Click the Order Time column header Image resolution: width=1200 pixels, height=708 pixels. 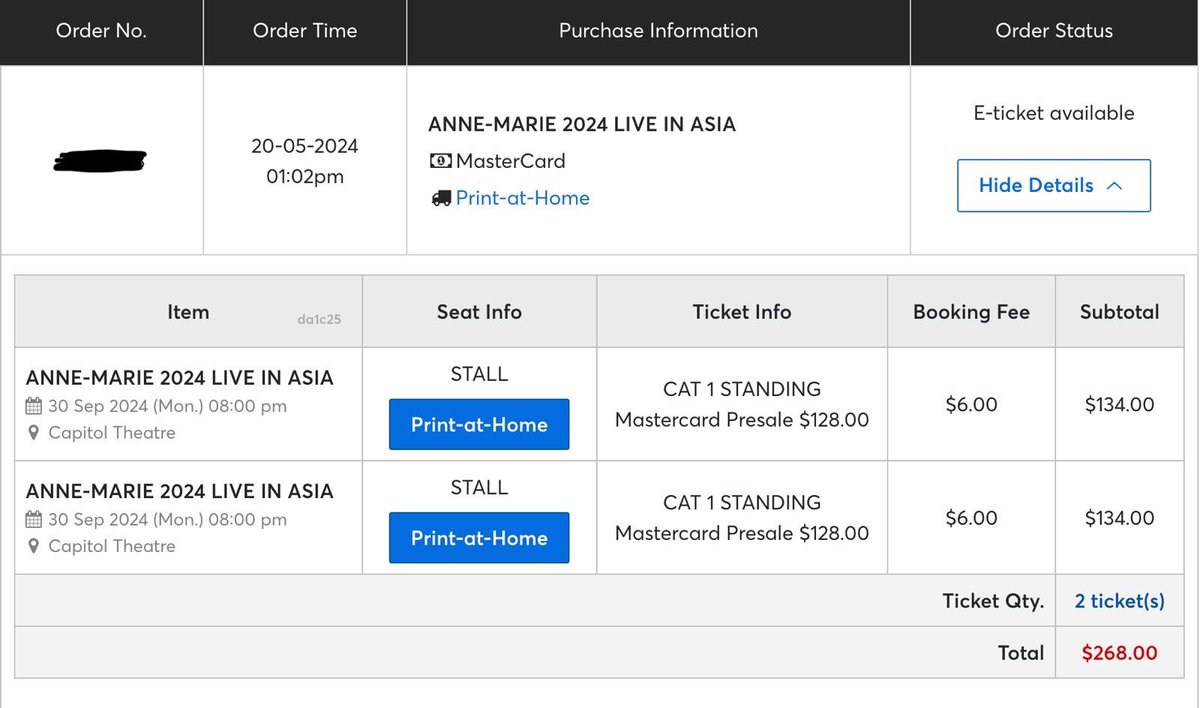click(305, 31)
